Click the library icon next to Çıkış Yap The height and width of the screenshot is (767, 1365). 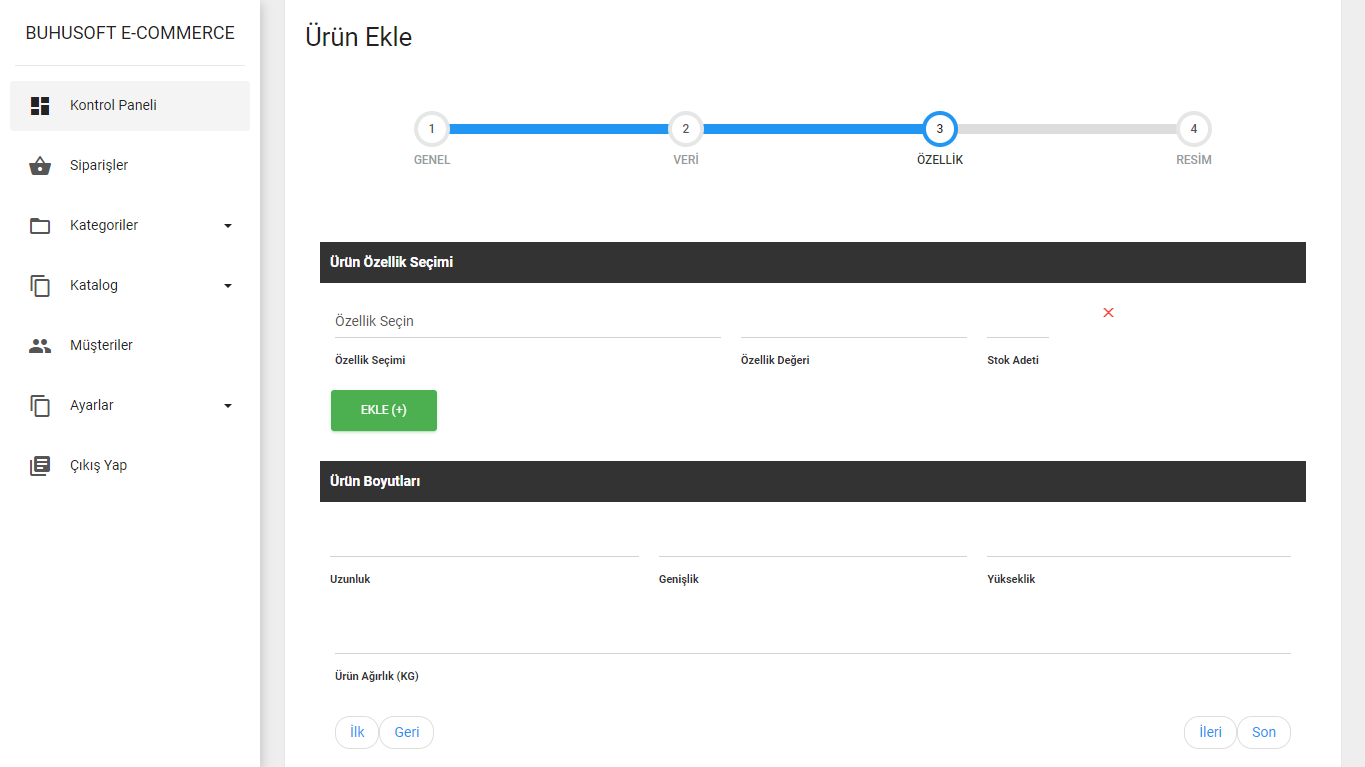click(40, 466)
